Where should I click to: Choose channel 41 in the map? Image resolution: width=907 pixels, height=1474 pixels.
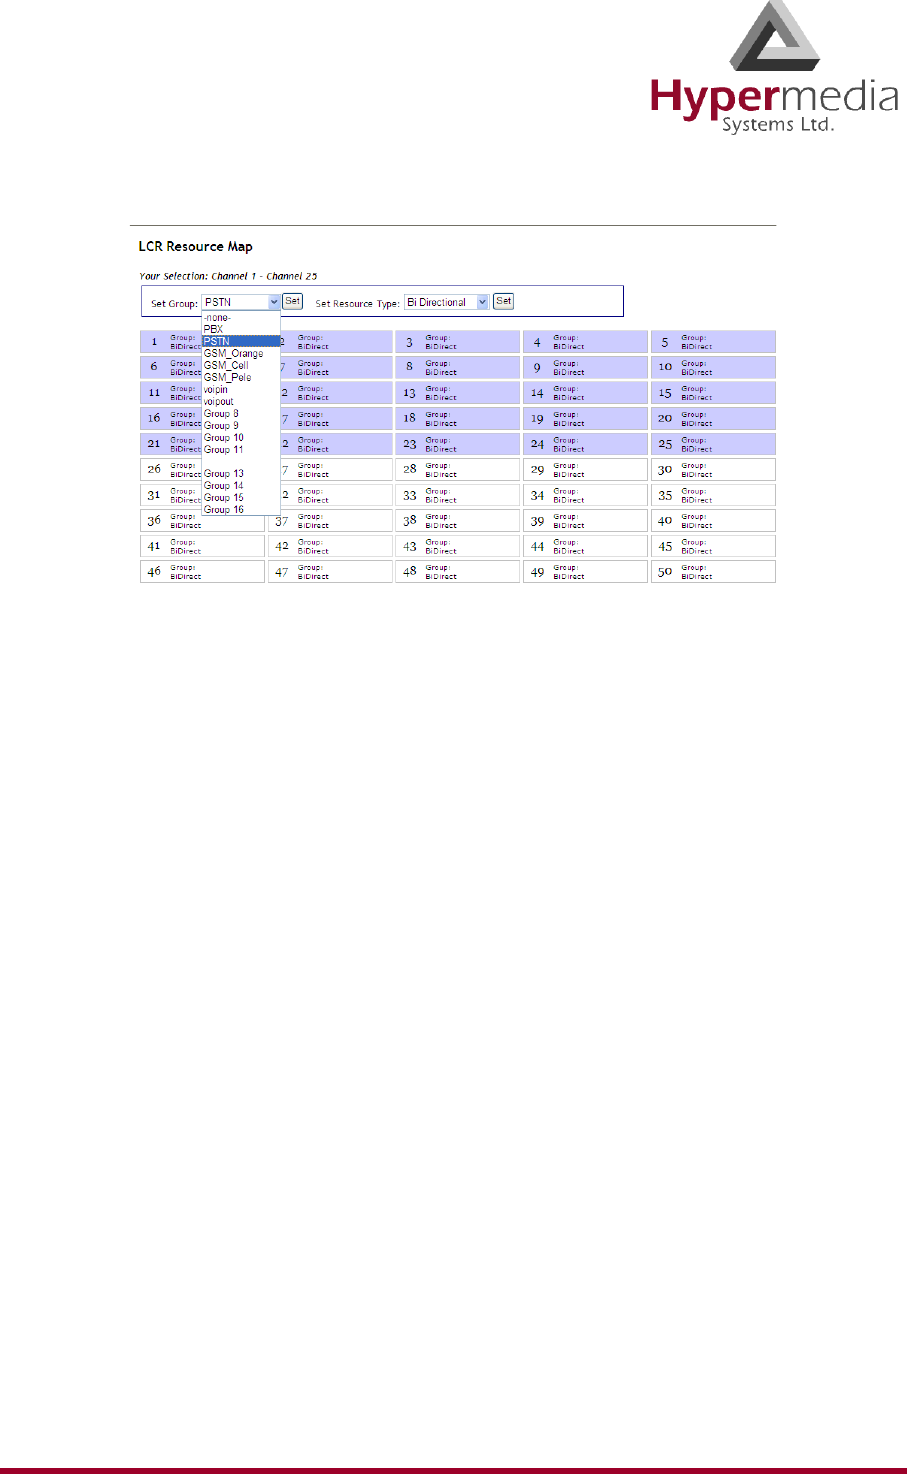(202, 546)
